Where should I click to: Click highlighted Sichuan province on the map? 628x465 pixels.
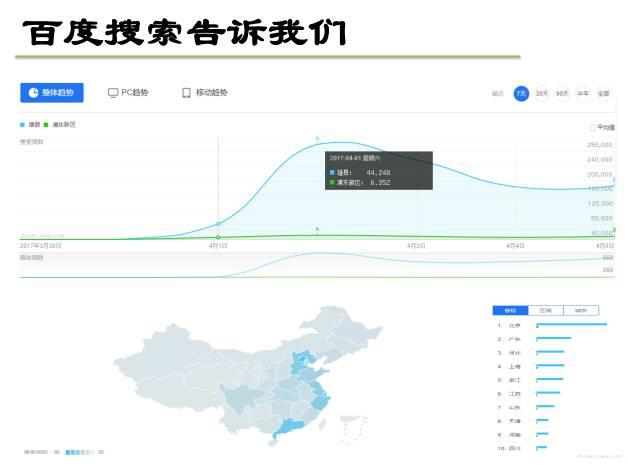(240, 399)
